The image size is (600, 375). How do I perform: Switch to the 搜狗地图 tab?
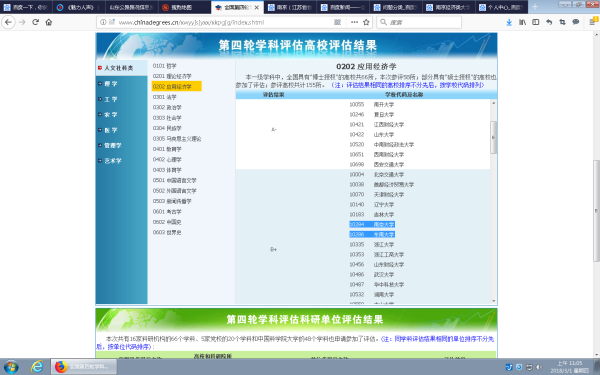[x=184, y=7]
